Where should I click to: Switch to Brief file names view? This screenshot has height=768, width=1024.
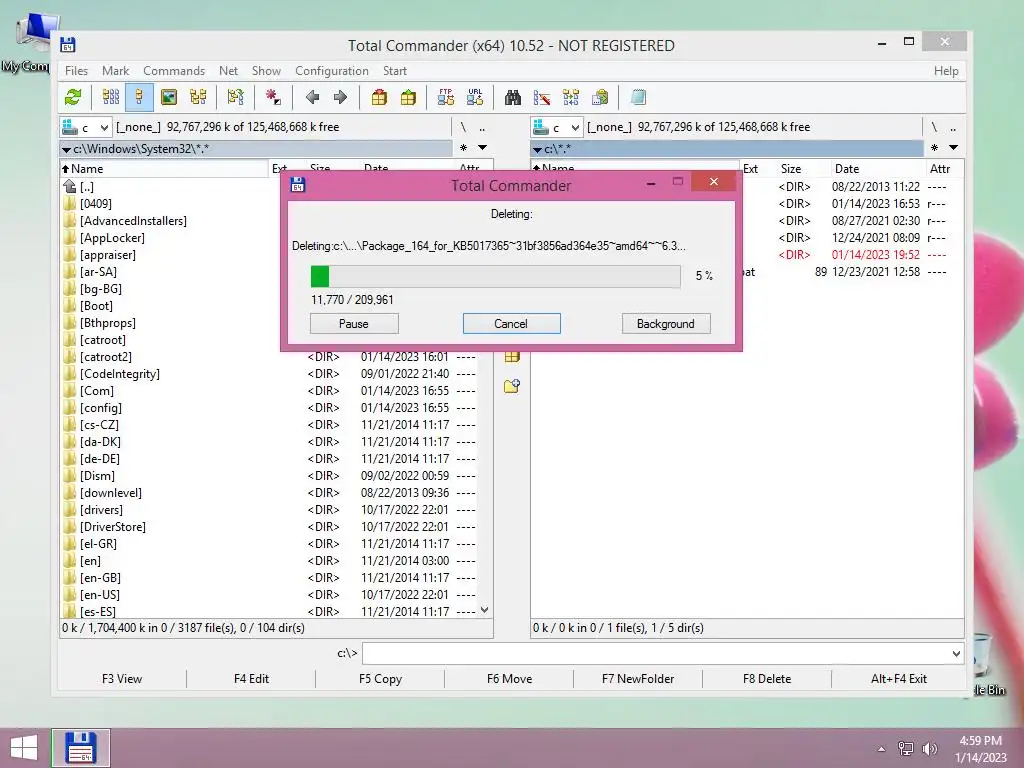(x=111, y=98)
